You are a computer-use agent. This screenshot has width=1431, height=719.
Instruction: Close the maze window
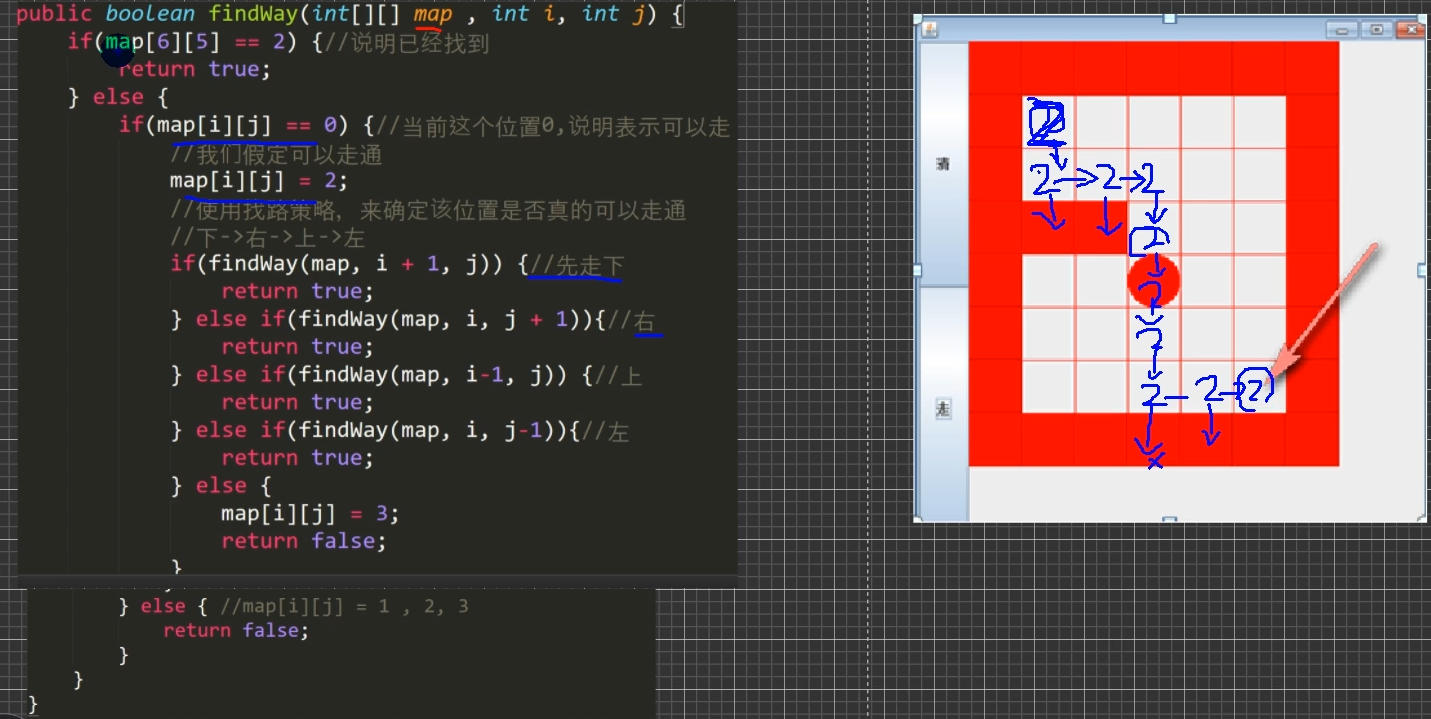tap(1411, 30)
